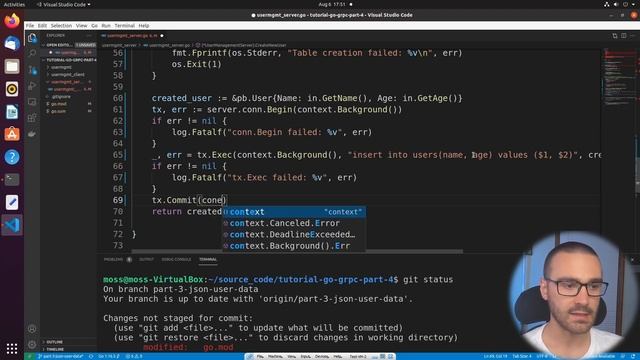The image size is (640, 360).
Task: Open the Extensions view
Action: tap(32, 118)
